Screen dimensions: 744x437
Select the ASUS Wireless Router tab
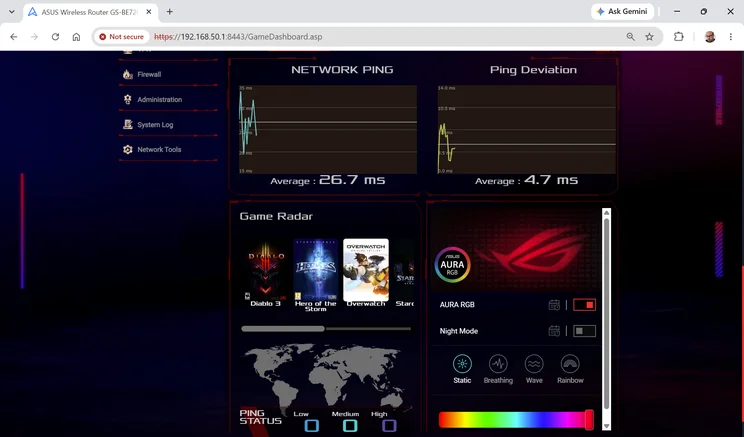click(90, 12)
